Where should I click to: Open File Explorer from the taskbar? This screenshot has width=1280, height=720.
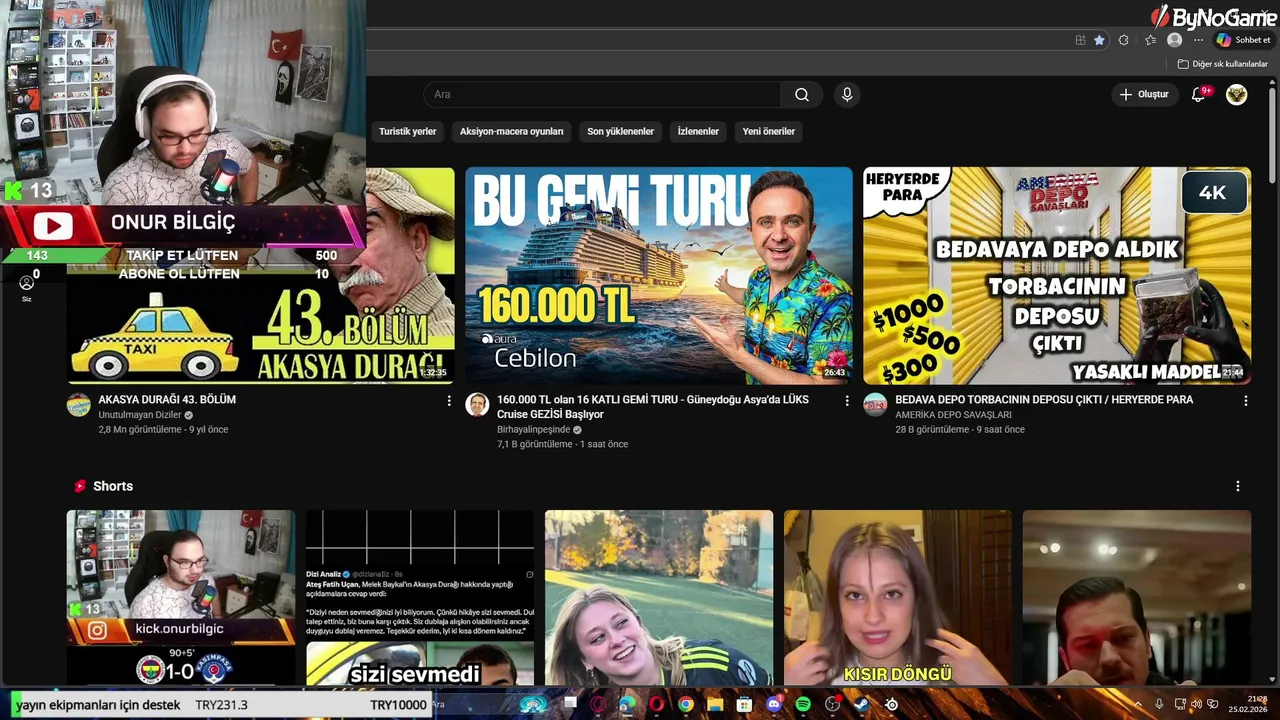[715, 705]
